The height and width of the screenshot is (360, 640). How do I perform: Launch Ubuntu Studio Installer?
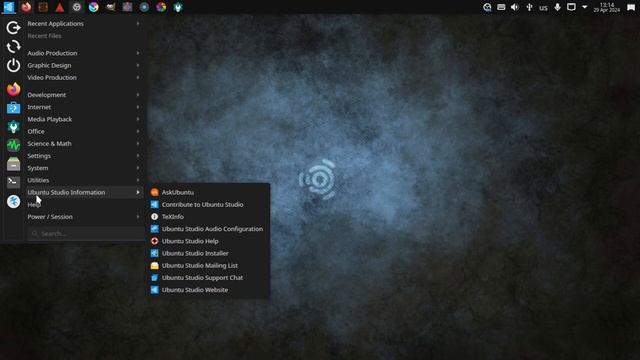tap(209, 253)
